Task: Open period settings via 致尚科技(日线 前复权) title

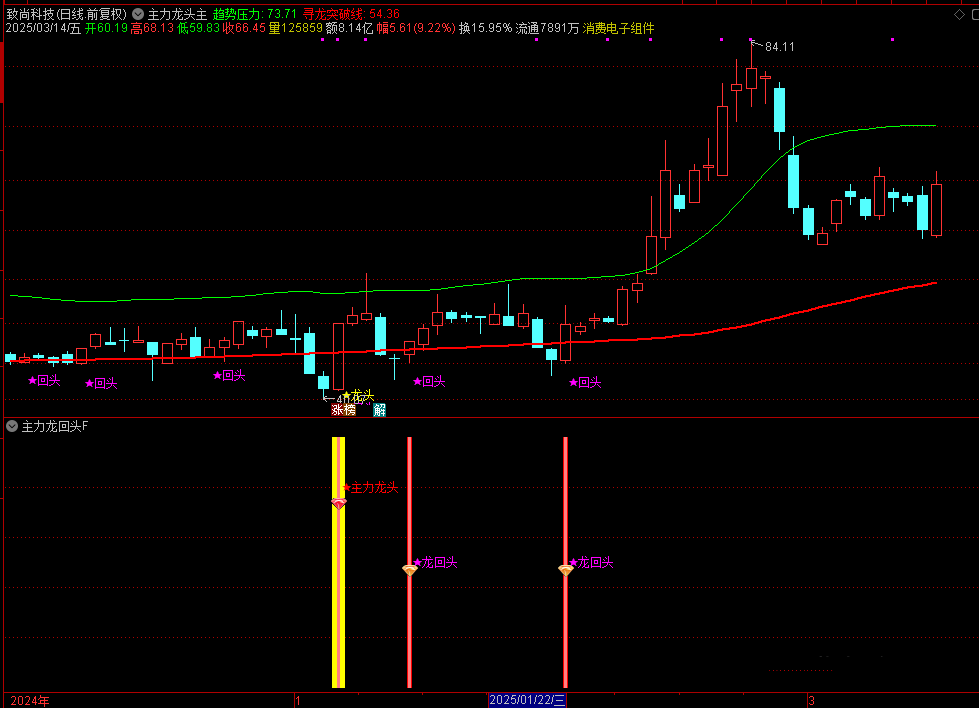Action: click(66, 14)
